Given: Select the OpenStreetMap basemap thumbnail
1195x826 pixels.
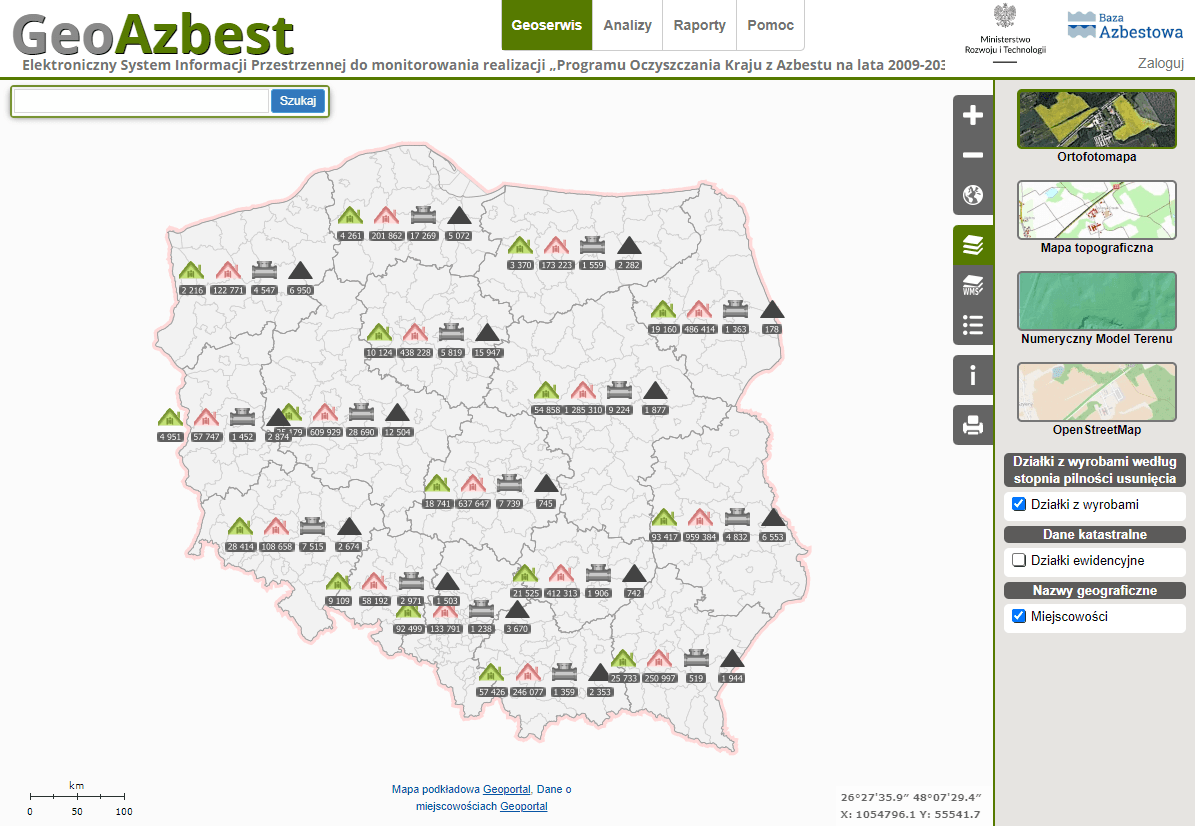Looking at the screenshot, I should point(1096,392).
